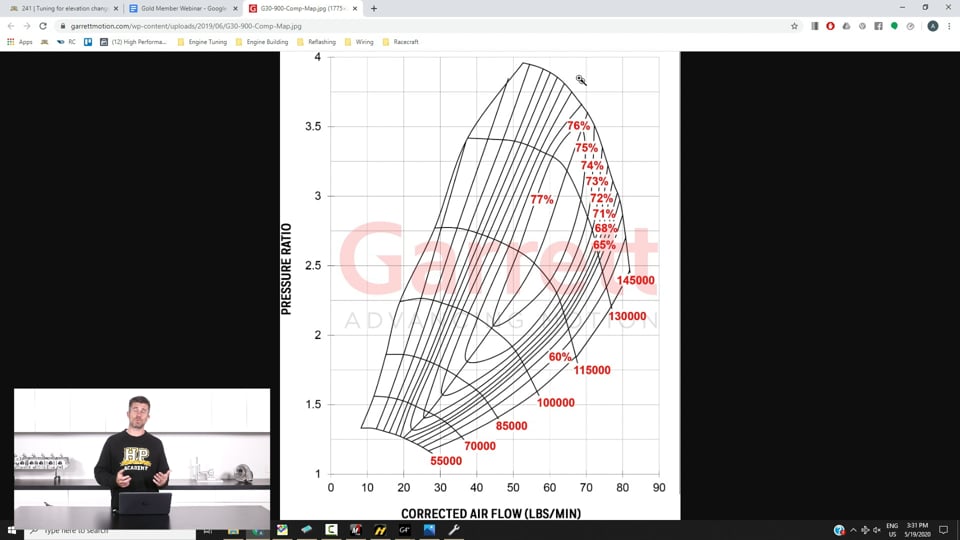The height and width of the screenshot is (540, 960).
Task: Click the presenter webcam video overlay
Action: 142,458
